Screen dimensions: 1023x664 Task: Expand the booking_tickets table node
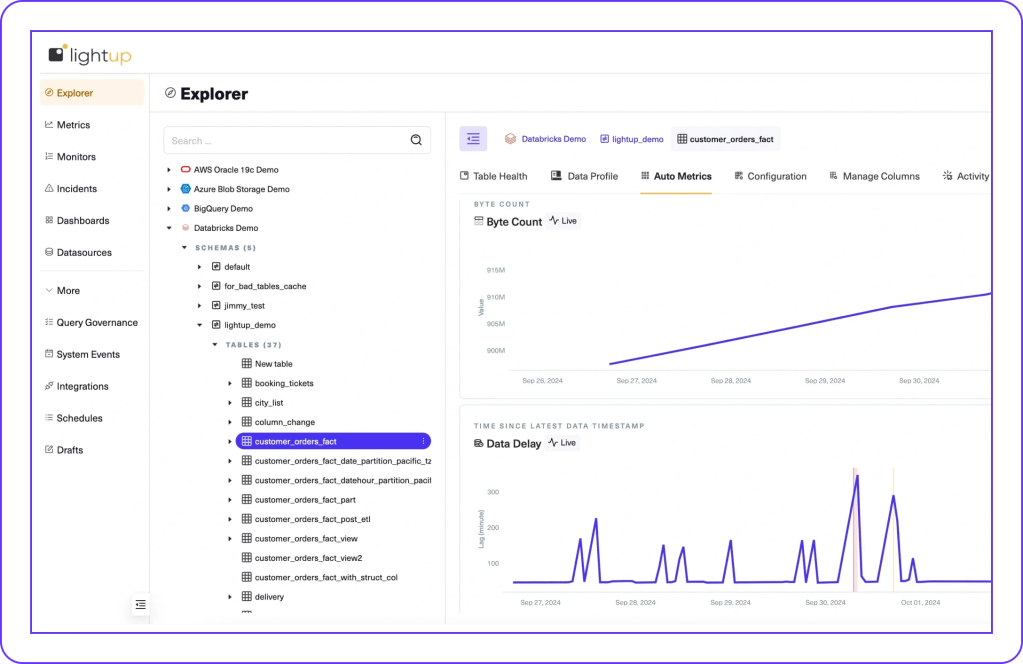coord(229,382)
